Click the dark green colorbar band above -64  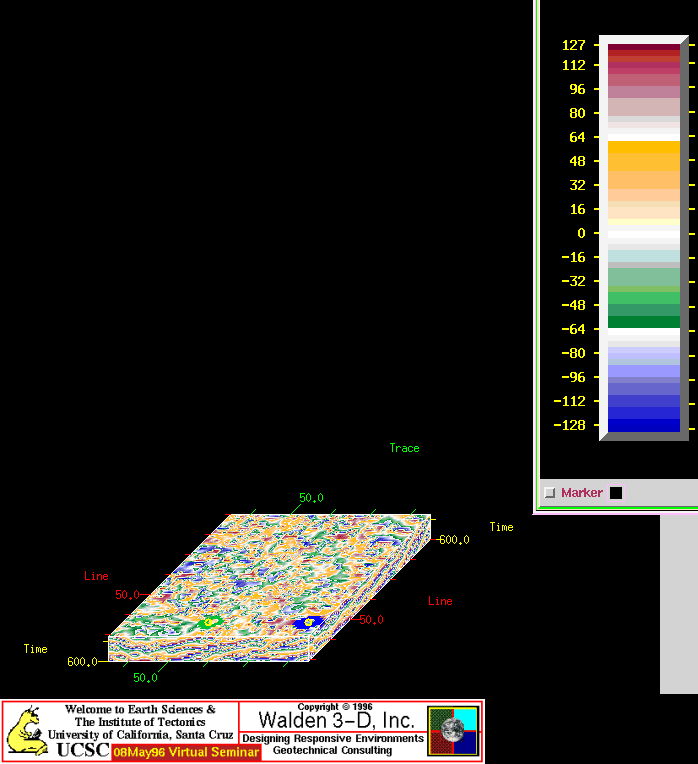tap(643, 322)
